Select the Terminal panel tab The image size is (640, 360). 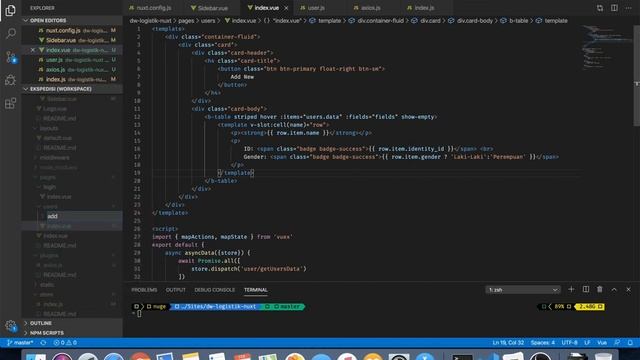tap(256, 290)
